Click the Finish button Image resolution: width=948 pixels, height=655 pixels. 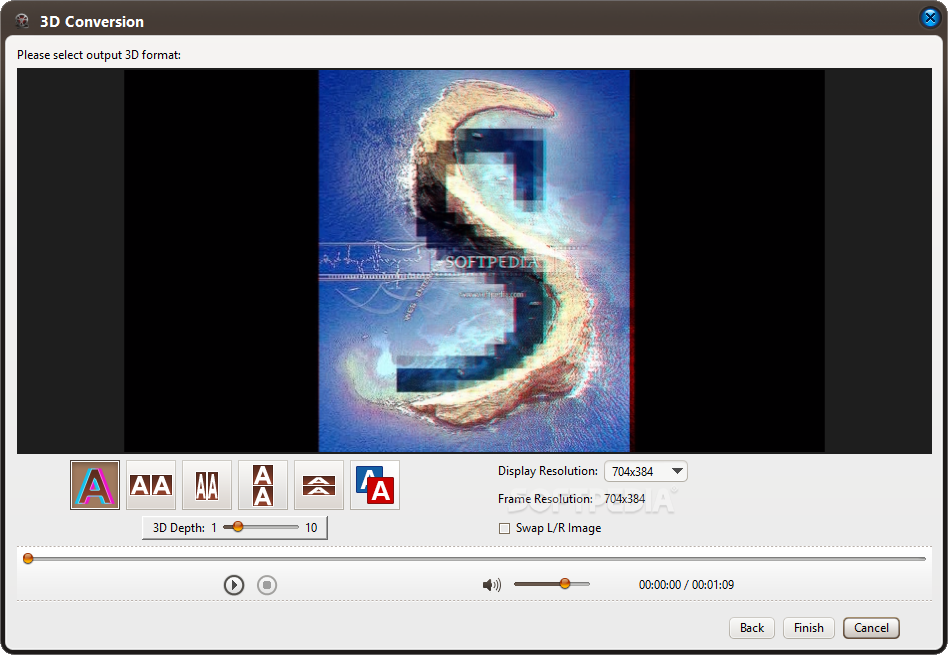click(808, 628)
